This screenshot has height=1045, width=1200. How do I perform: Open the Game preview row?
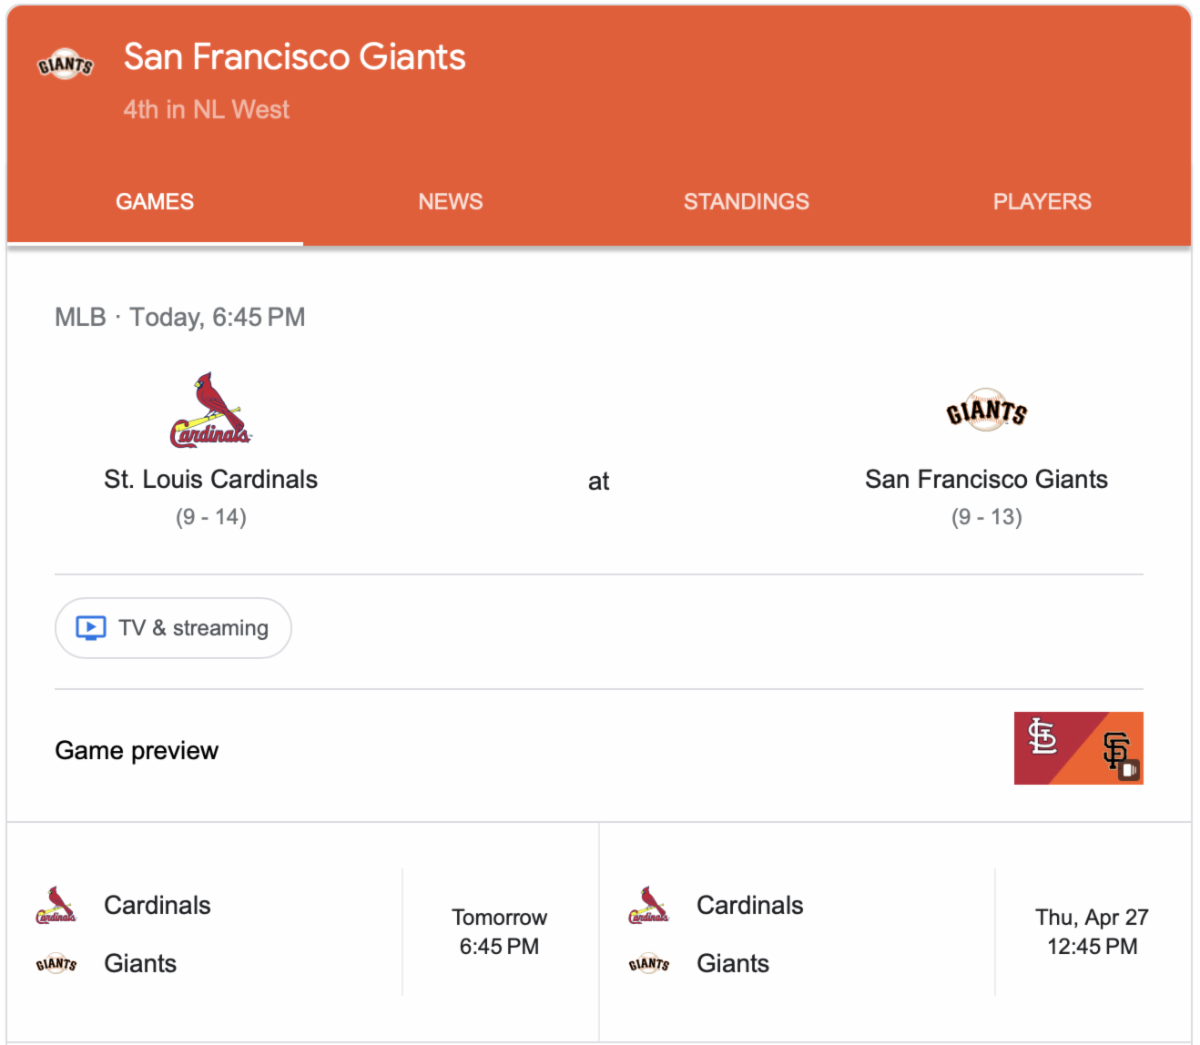click(137, 751)
